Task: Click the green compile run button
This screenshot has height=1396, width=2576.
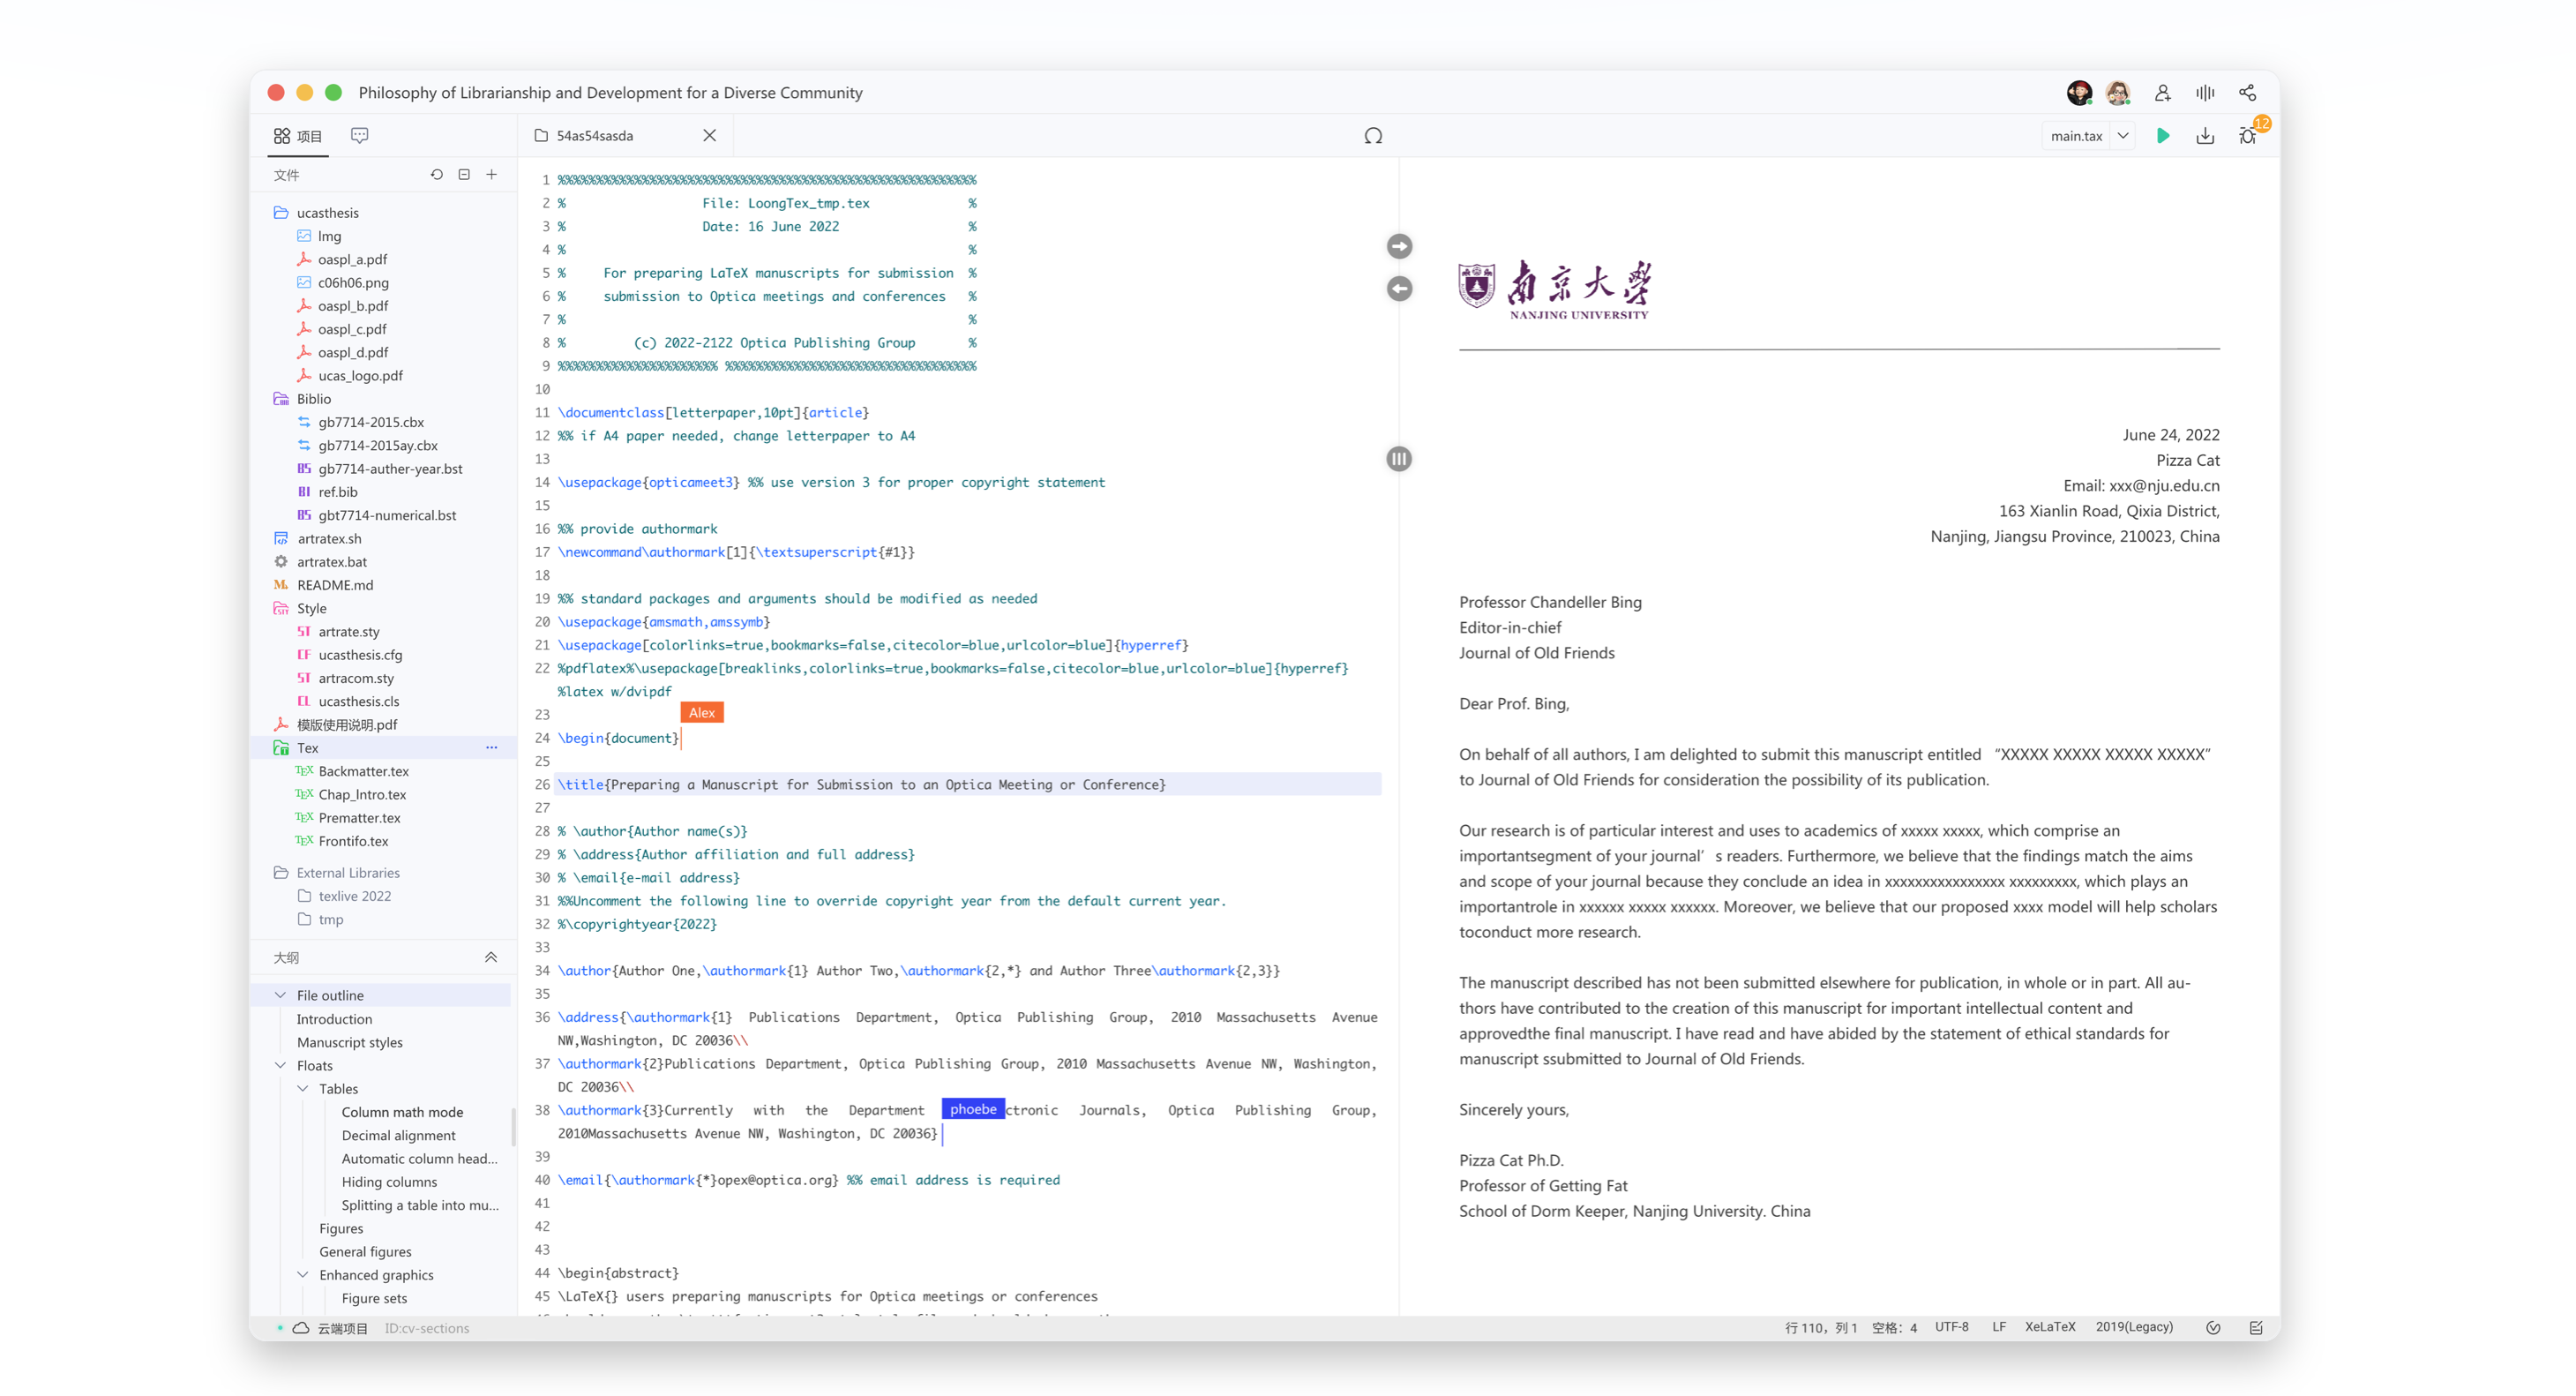Action: click(x=2162, y=136)
